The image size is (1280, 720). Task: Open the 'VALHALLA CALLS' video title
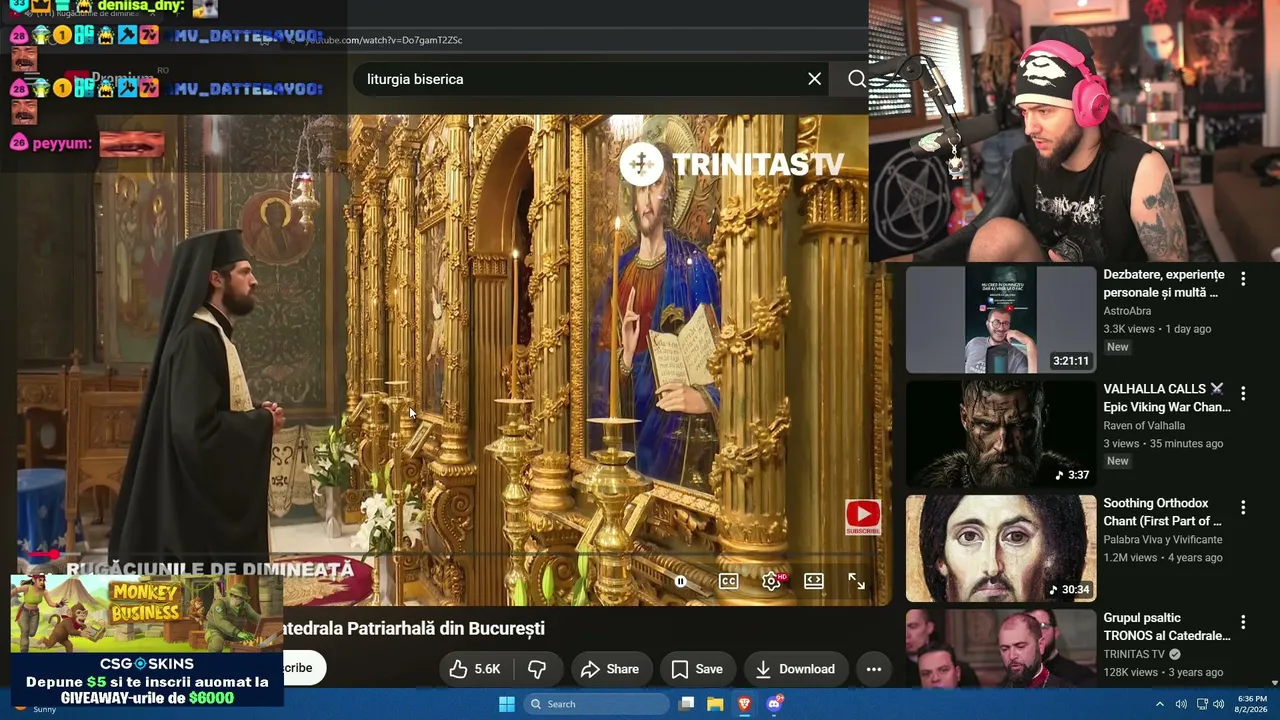click(1167, 398)
